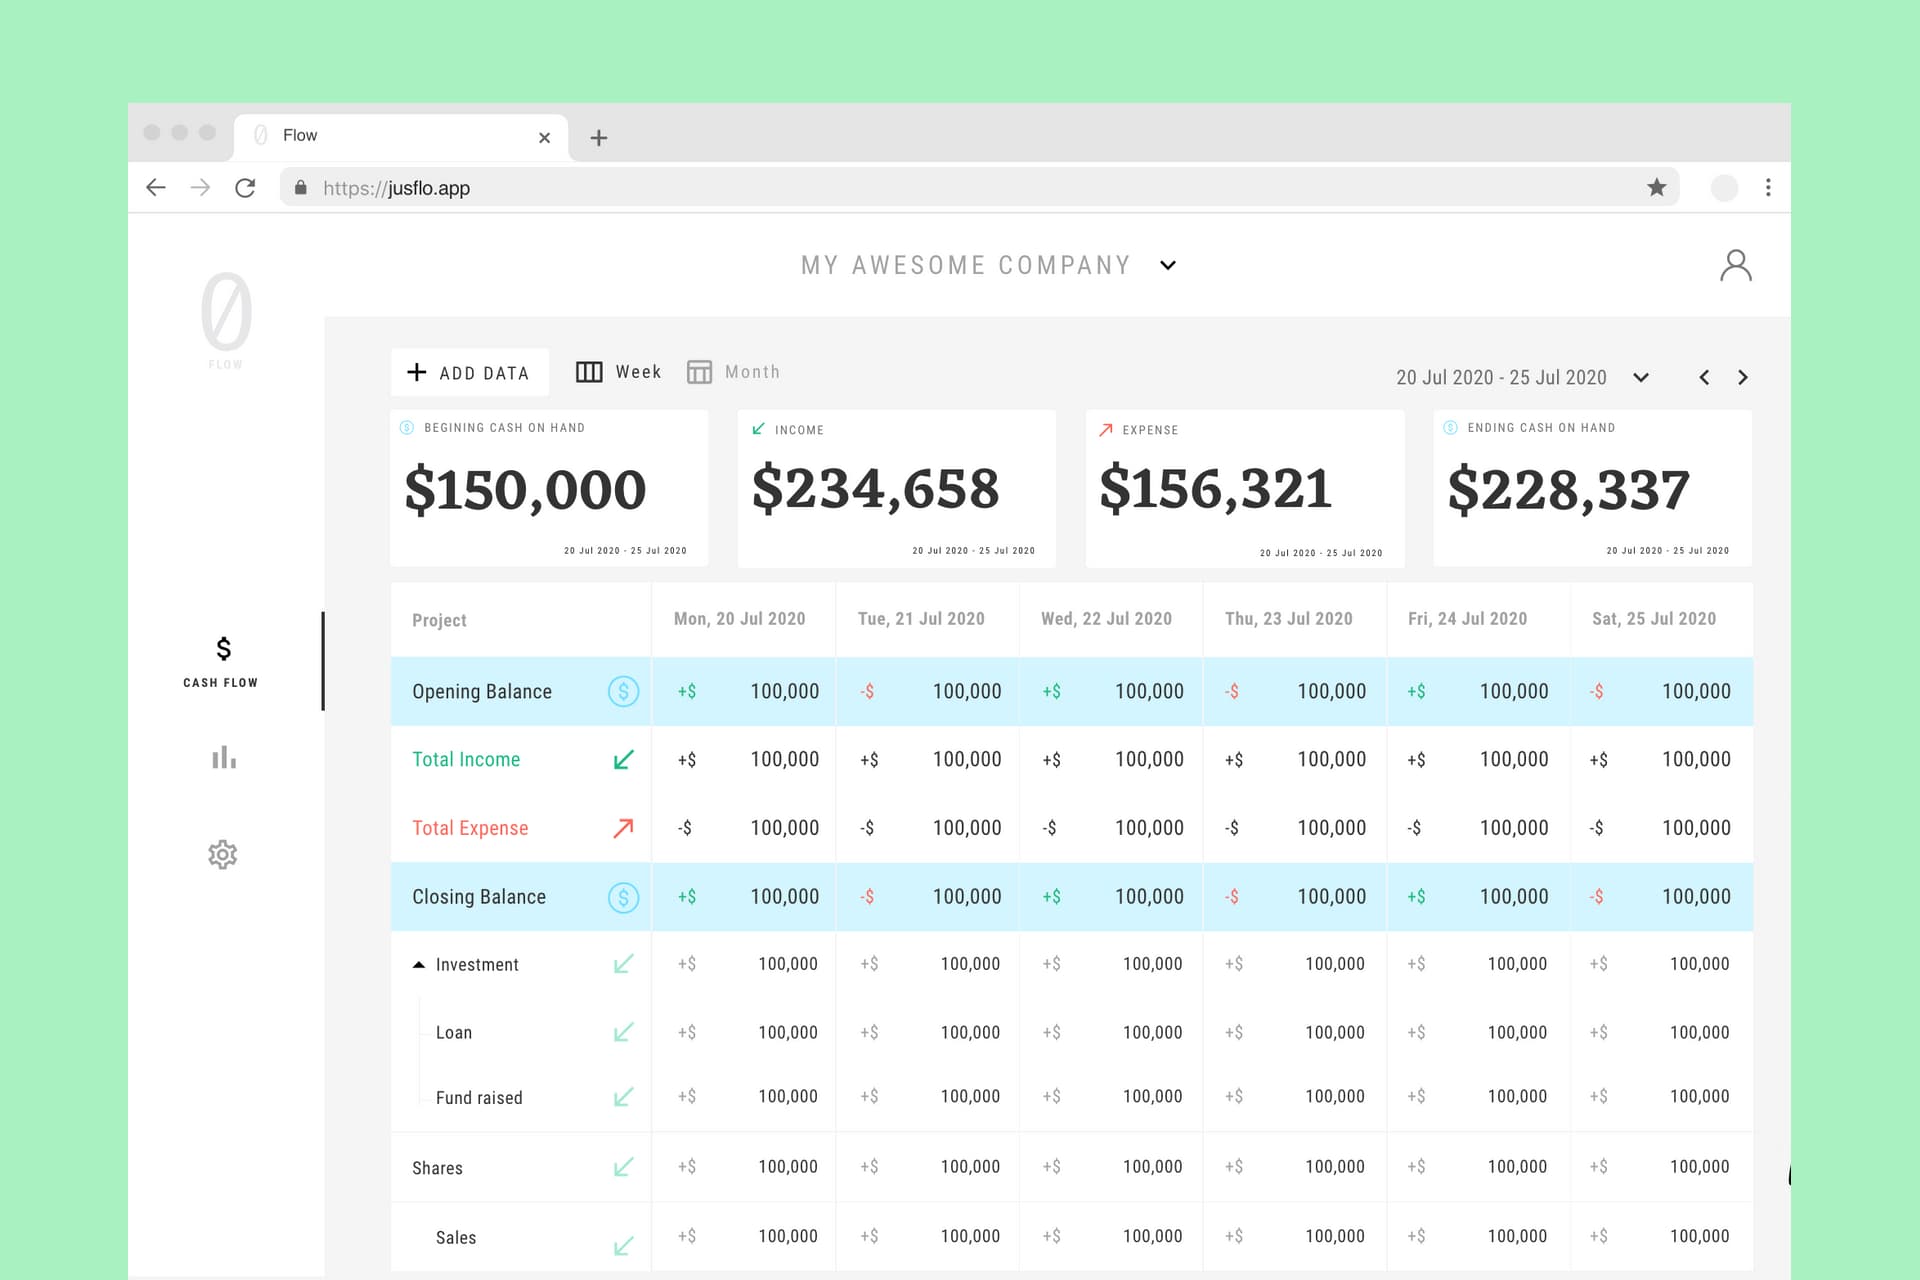The height and width of the screenshot is (1280, 1920).
Task: Click the browser address bar
Action: (x=900, y=188)
